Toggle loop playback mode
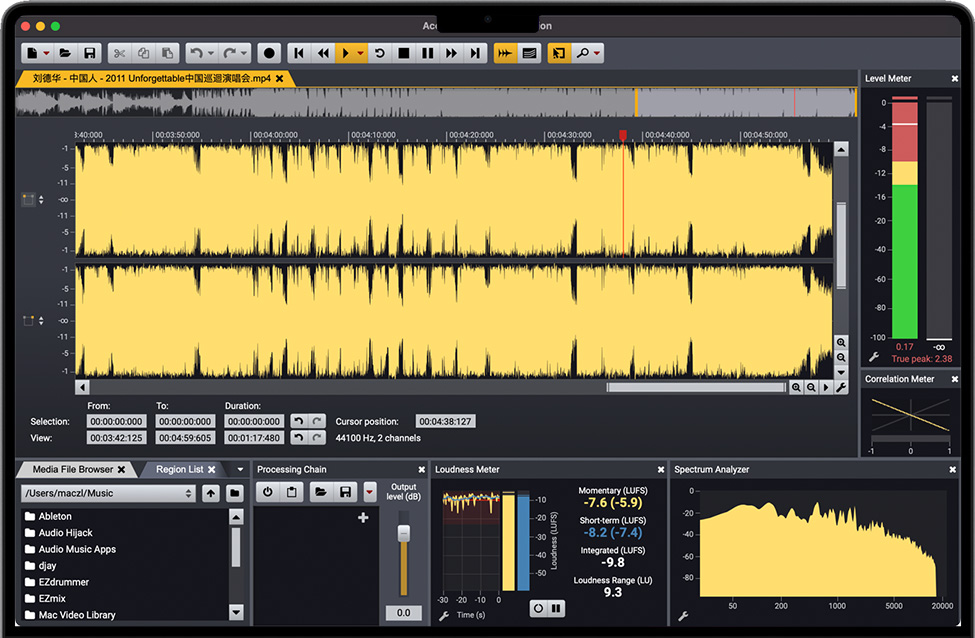 click(x=380, y=53)
